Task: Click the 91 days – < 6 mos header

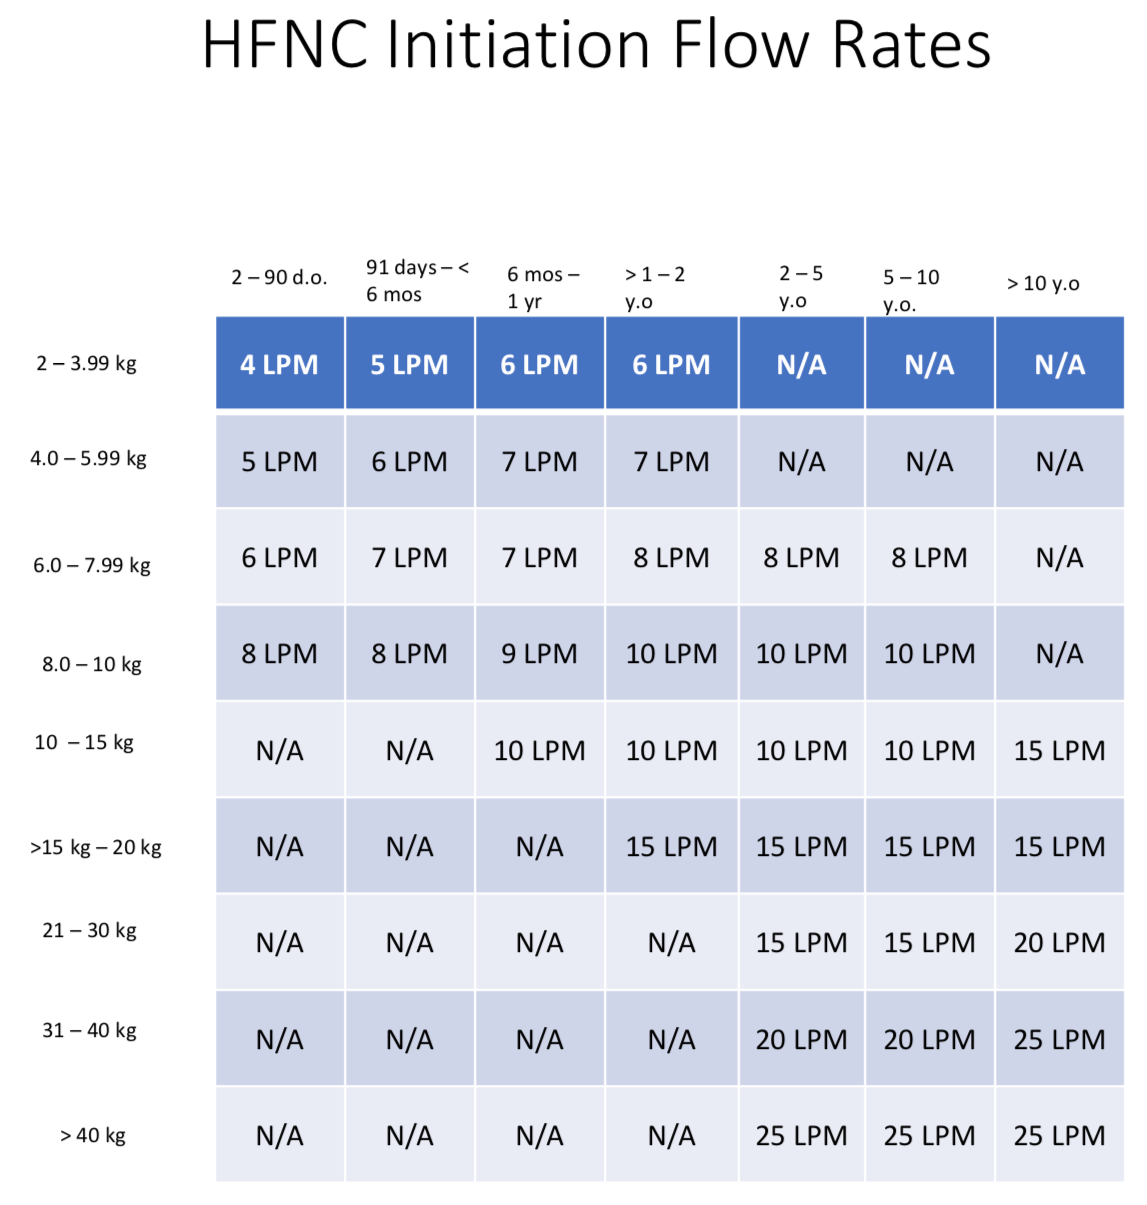Action: tap(416, 281)
